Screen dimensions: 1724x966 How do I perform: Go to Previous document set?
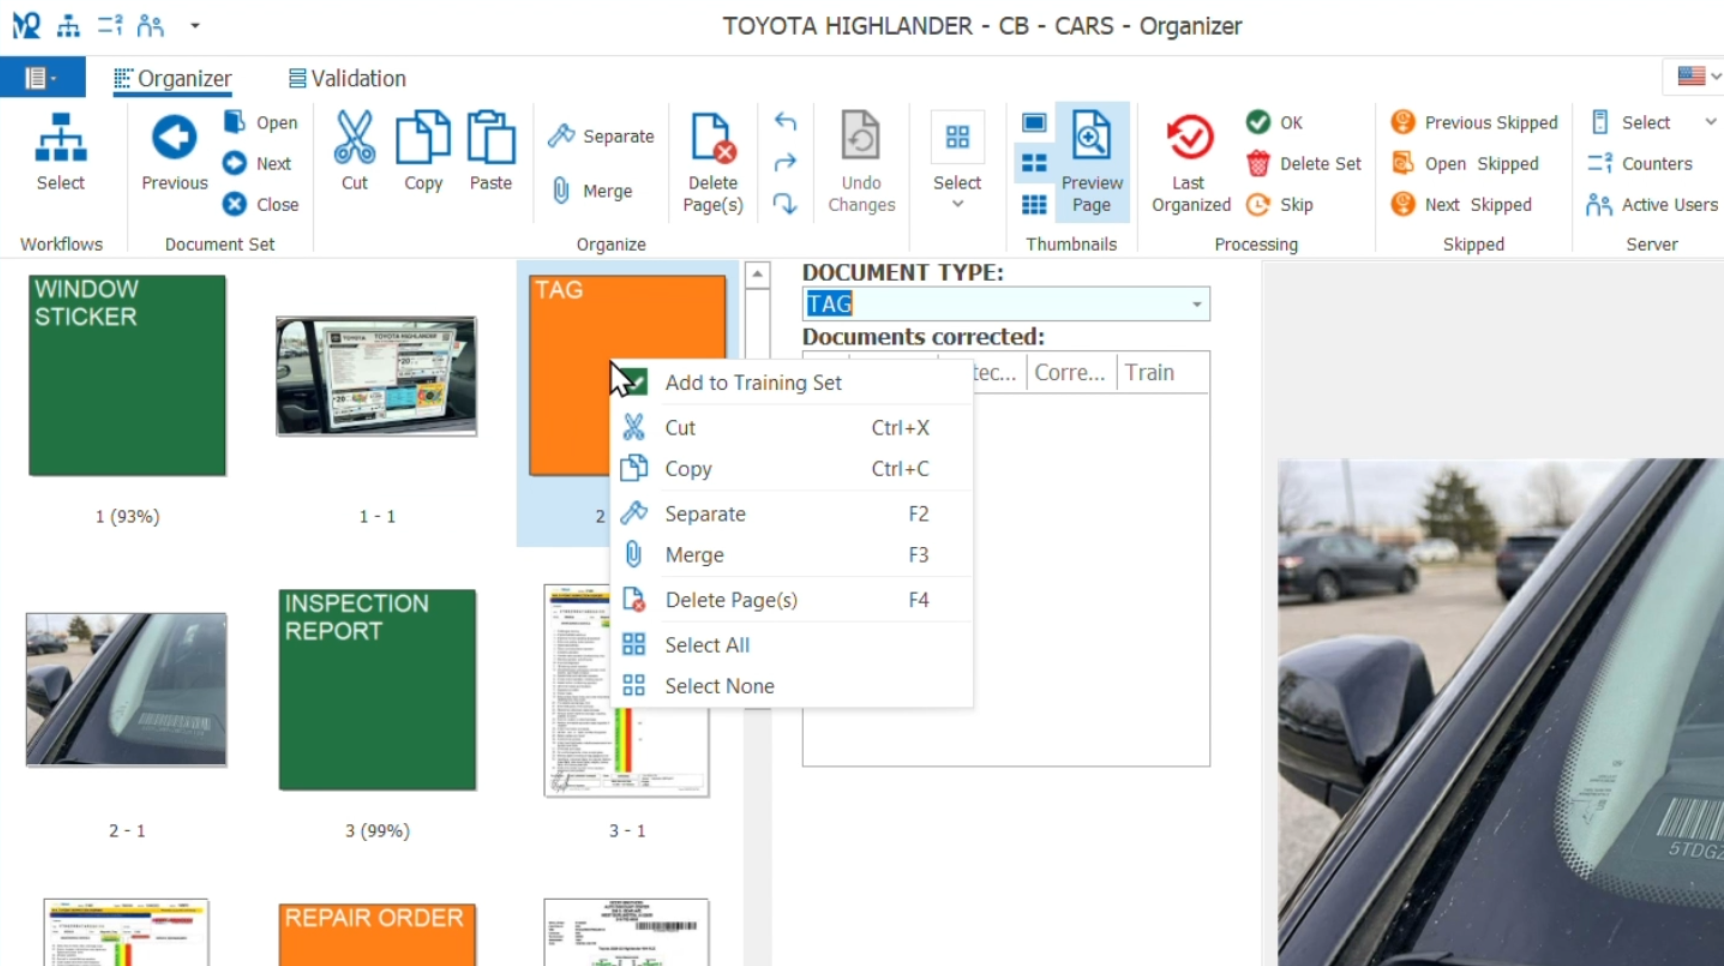(174, 152)
